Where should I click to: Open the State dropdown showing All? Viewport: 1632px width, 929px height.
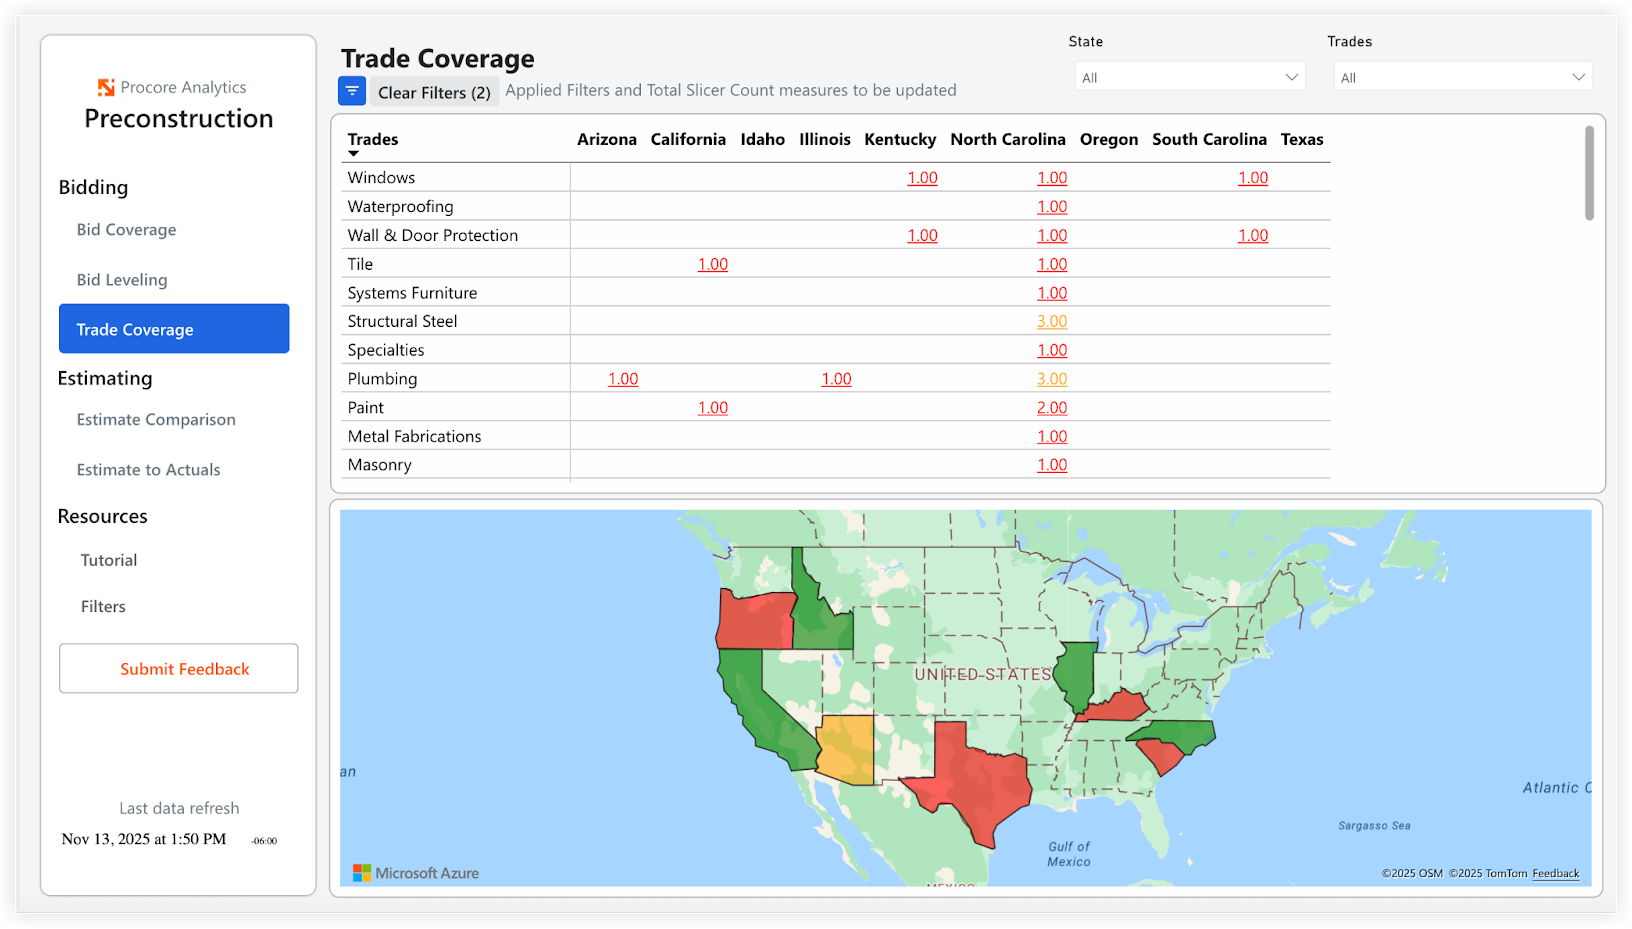tap(1189, 76)
